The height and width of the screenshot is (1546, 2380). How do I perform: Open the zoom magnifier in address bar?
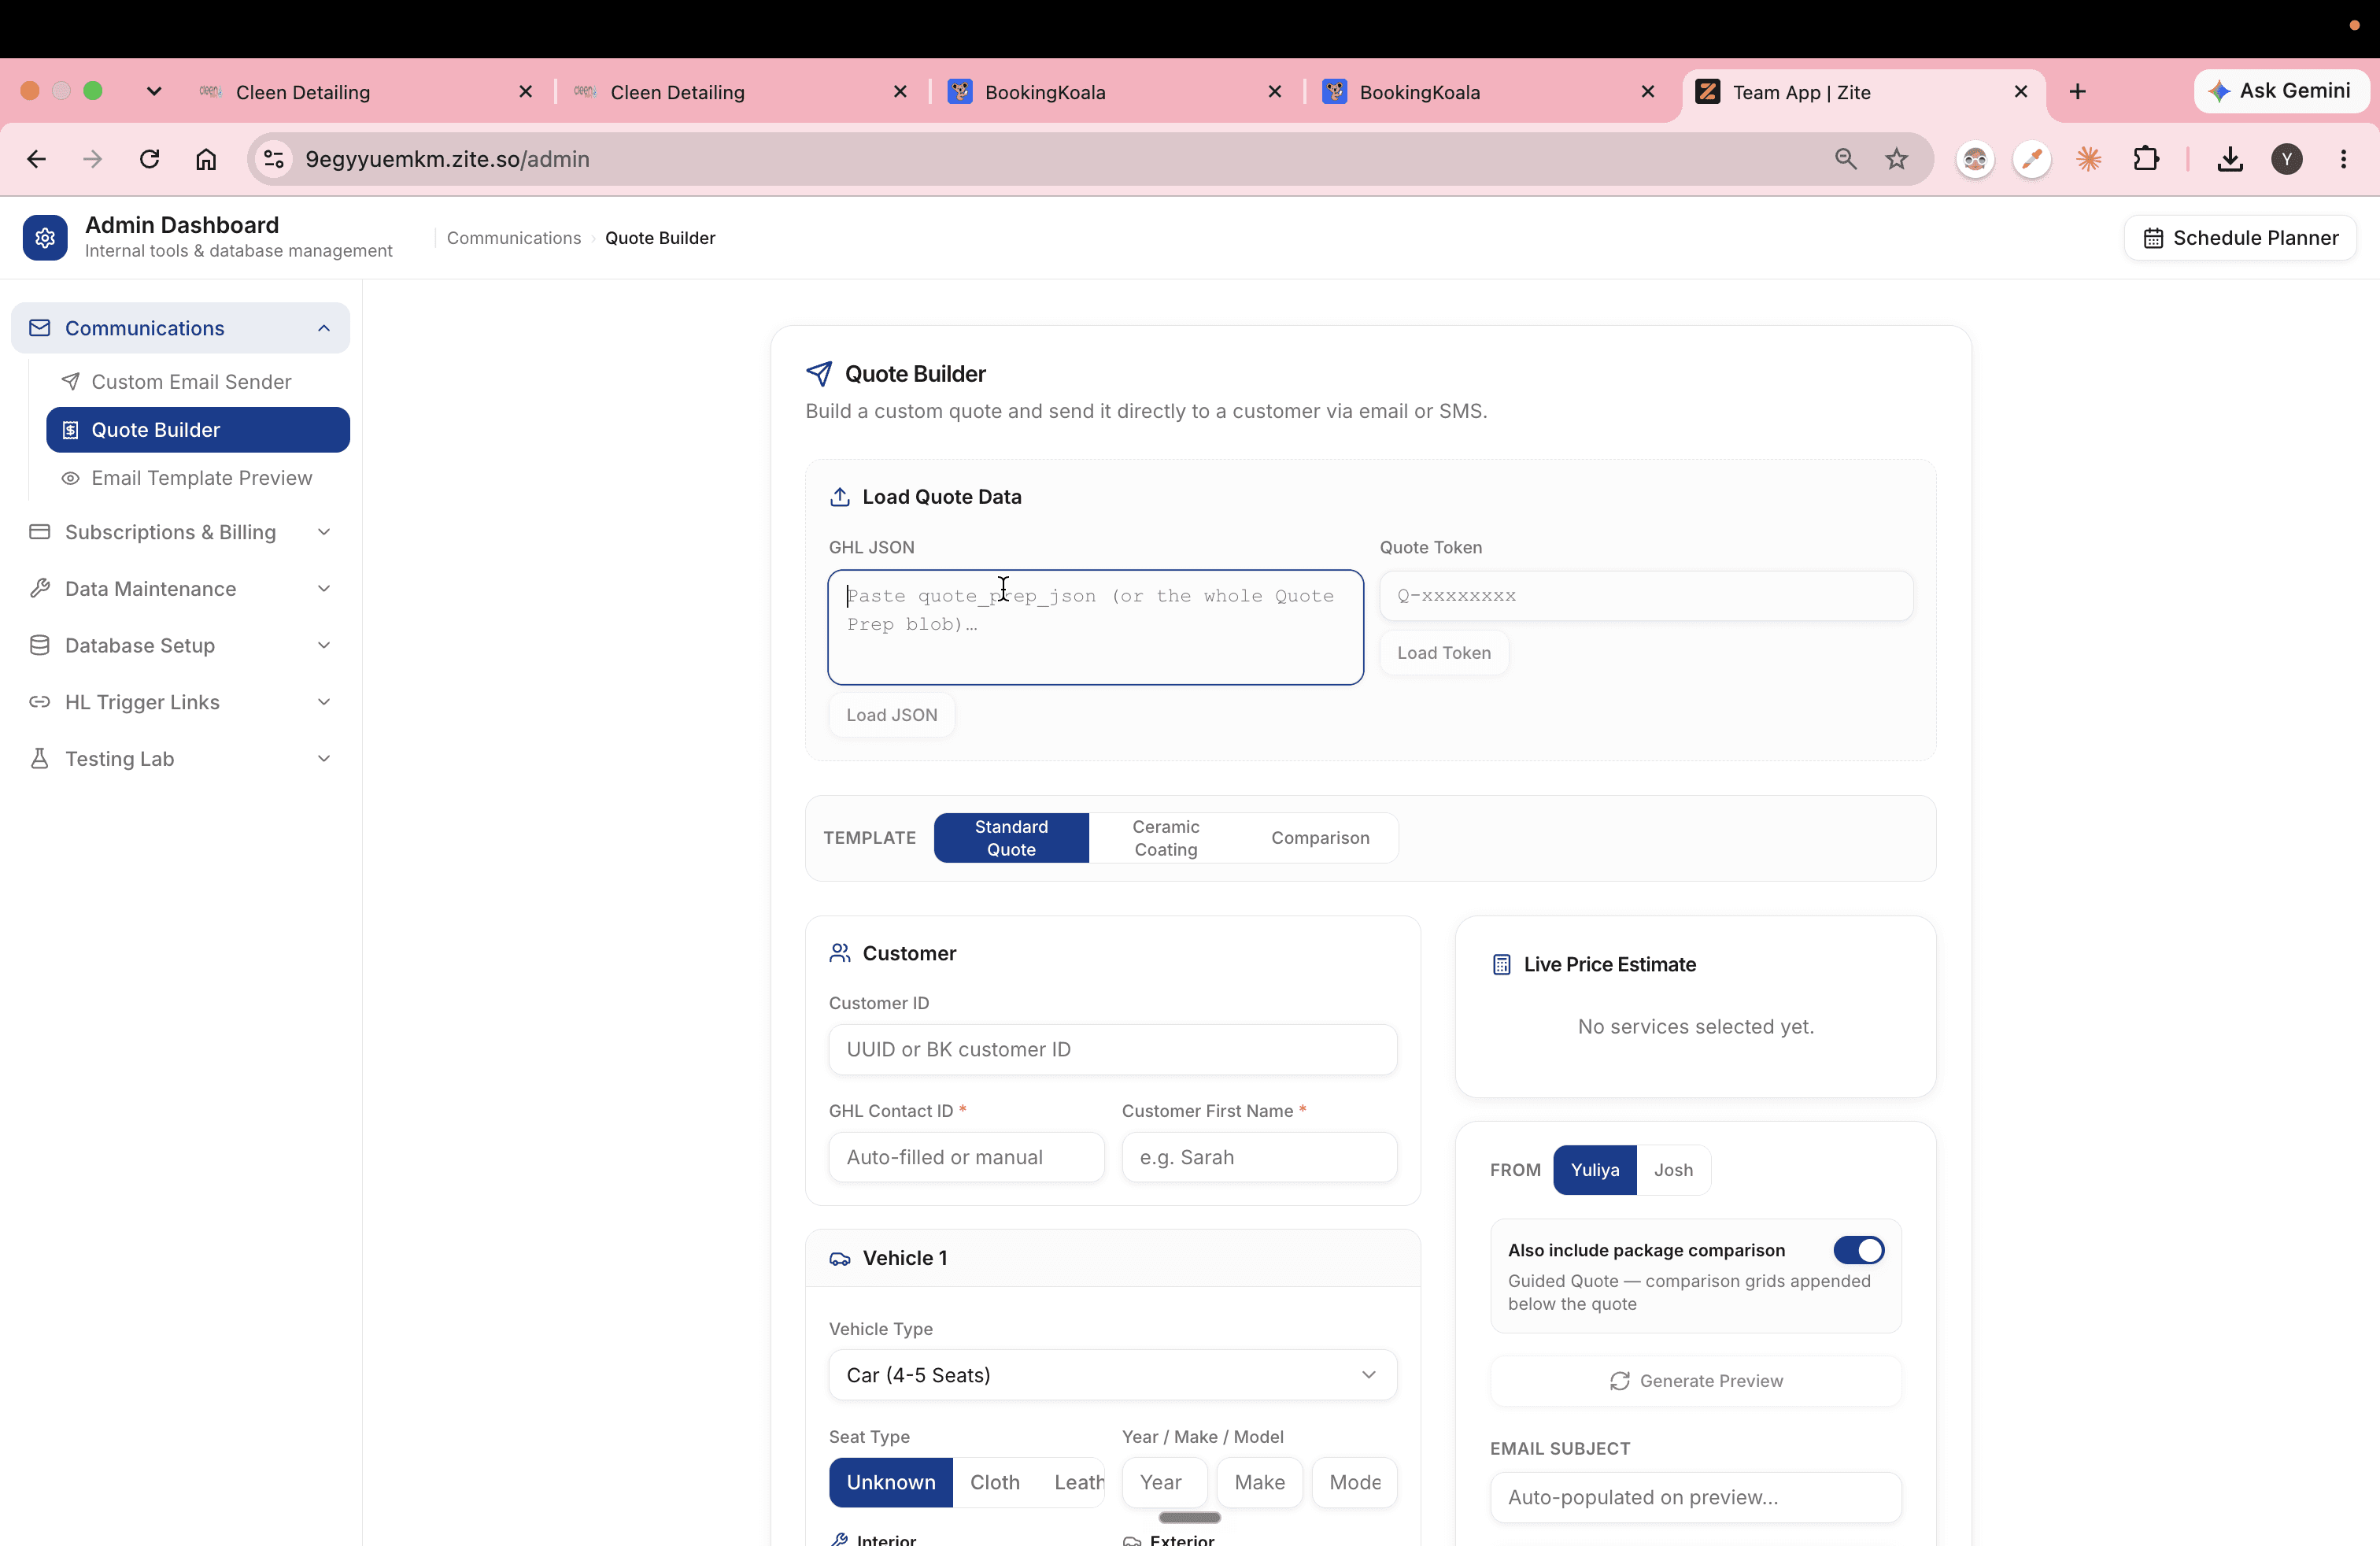tap(1845, 159)
